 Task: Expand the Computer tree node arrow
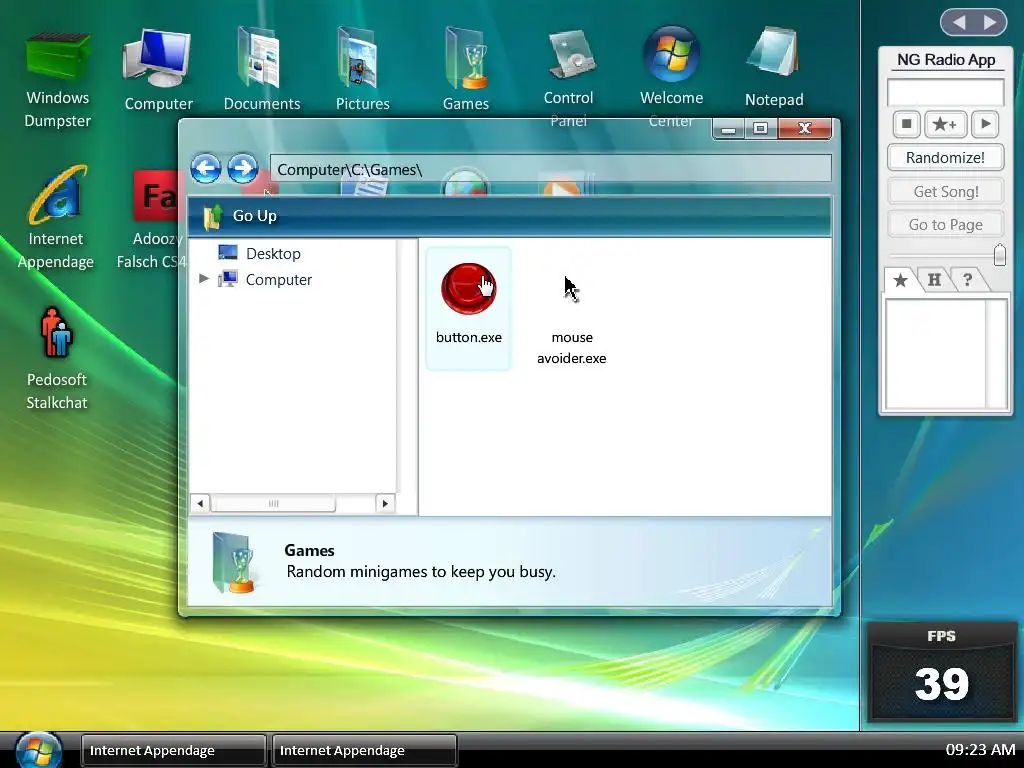click(204, 279)
